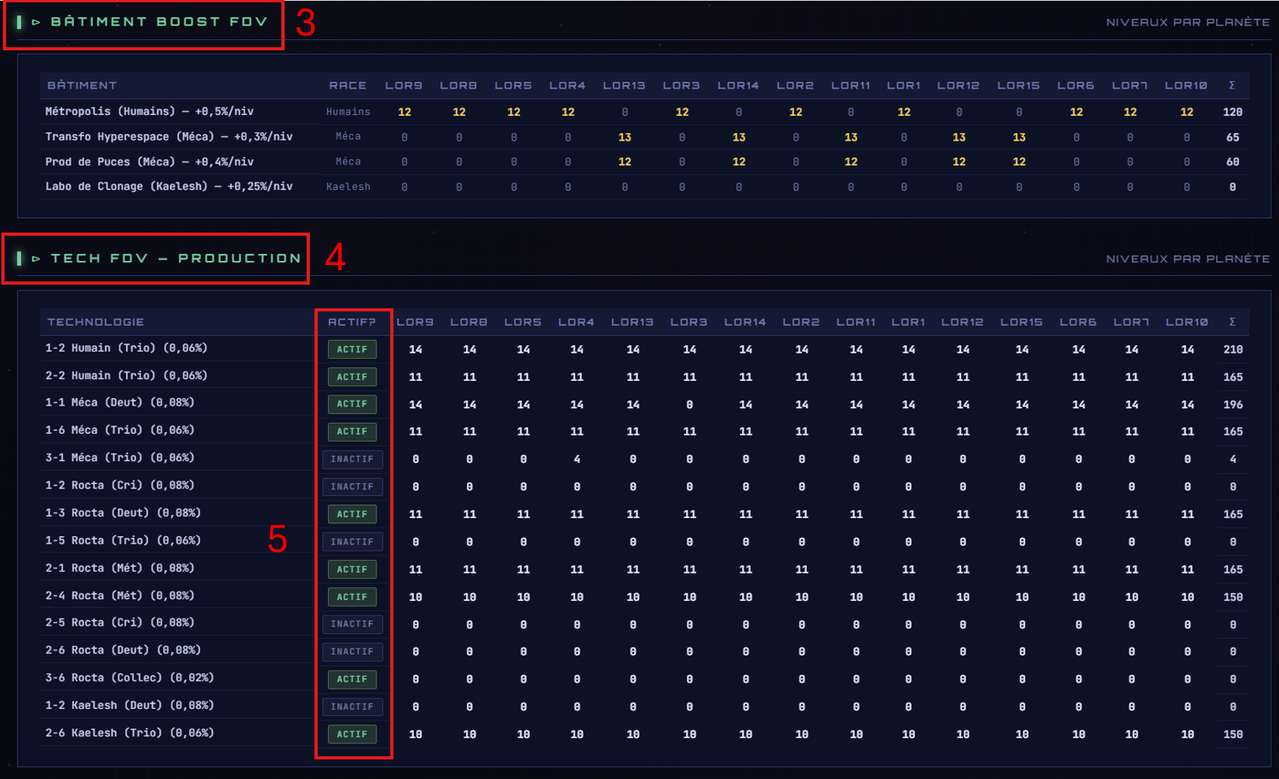Disable the 1-6 Méca (Trio) ACTIF toggle
The height and width of the screenshot is (779, 1279).
352,432
